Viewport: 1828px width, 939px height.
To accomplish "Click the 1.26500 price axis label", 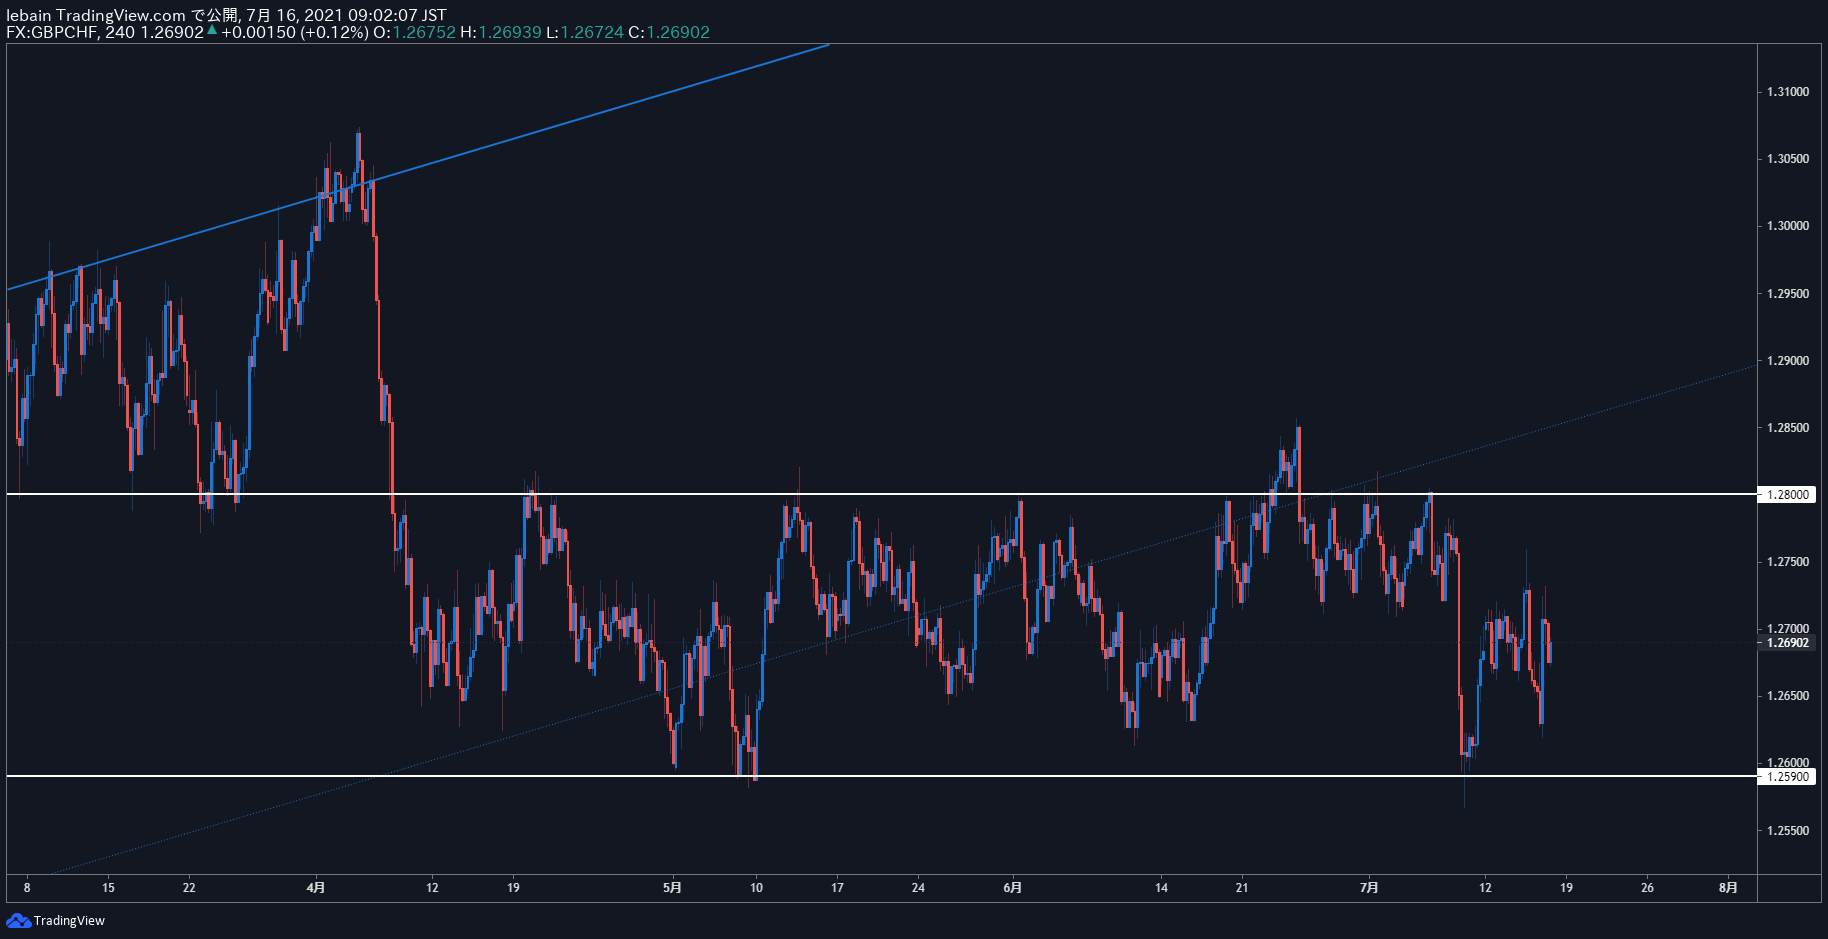I will [1788, 696].
